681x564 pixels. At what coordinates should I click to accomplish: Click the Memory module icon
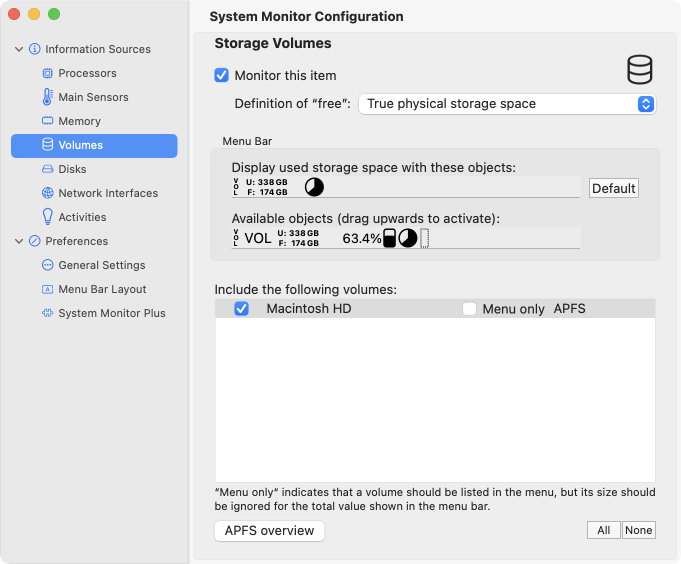(47, 121)
